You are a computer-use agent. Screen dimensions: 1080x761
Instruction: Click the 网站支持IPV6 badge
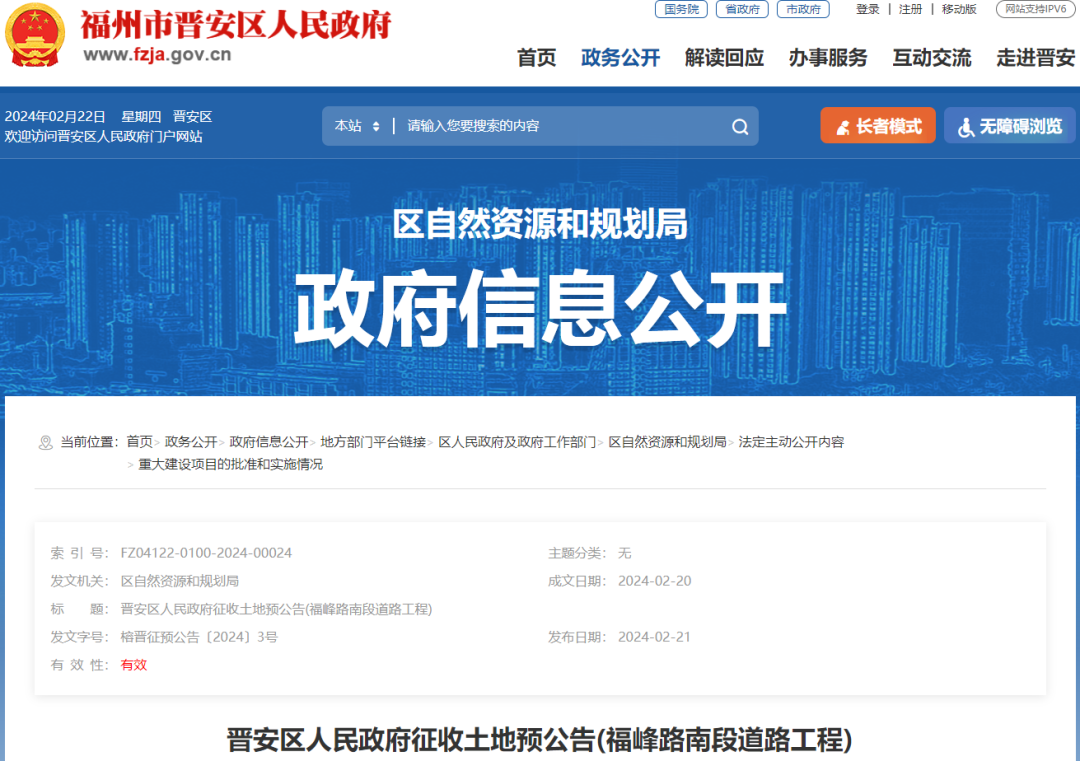[x=1035, y=9]
